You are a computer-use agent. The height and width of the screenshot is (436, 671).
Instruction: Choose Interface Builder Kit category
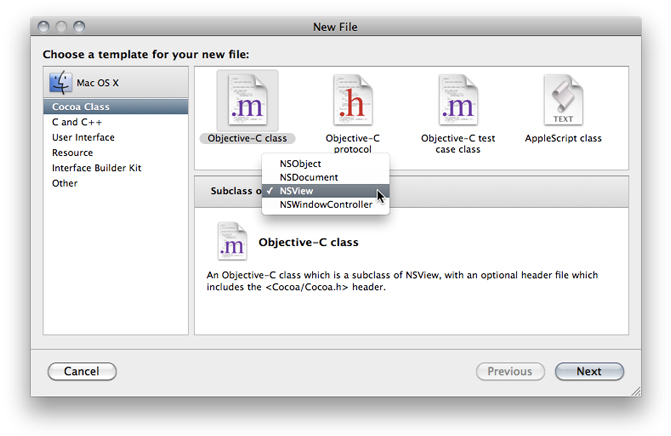click(x=96, y=168)
